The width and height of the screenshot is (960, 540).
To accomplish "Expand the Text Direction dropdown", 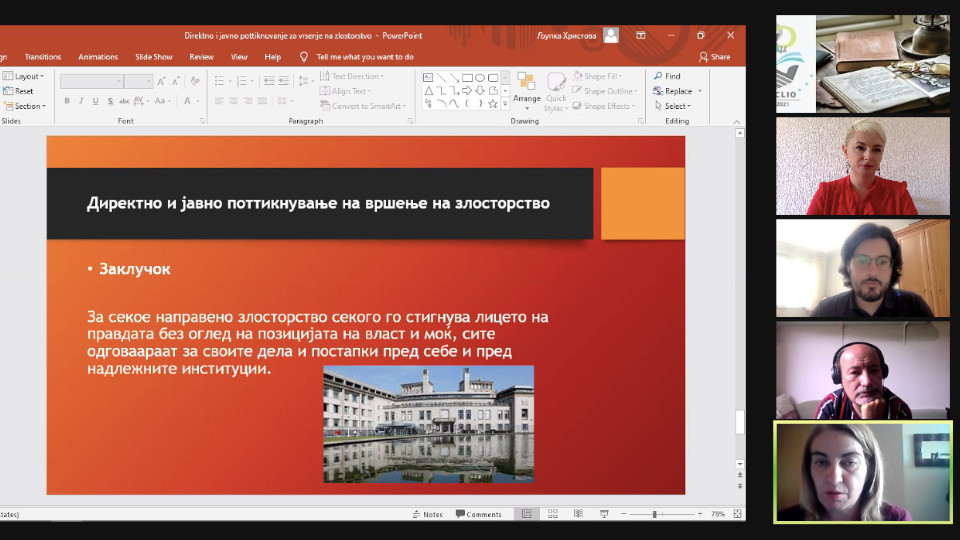I will click(352, 76).
